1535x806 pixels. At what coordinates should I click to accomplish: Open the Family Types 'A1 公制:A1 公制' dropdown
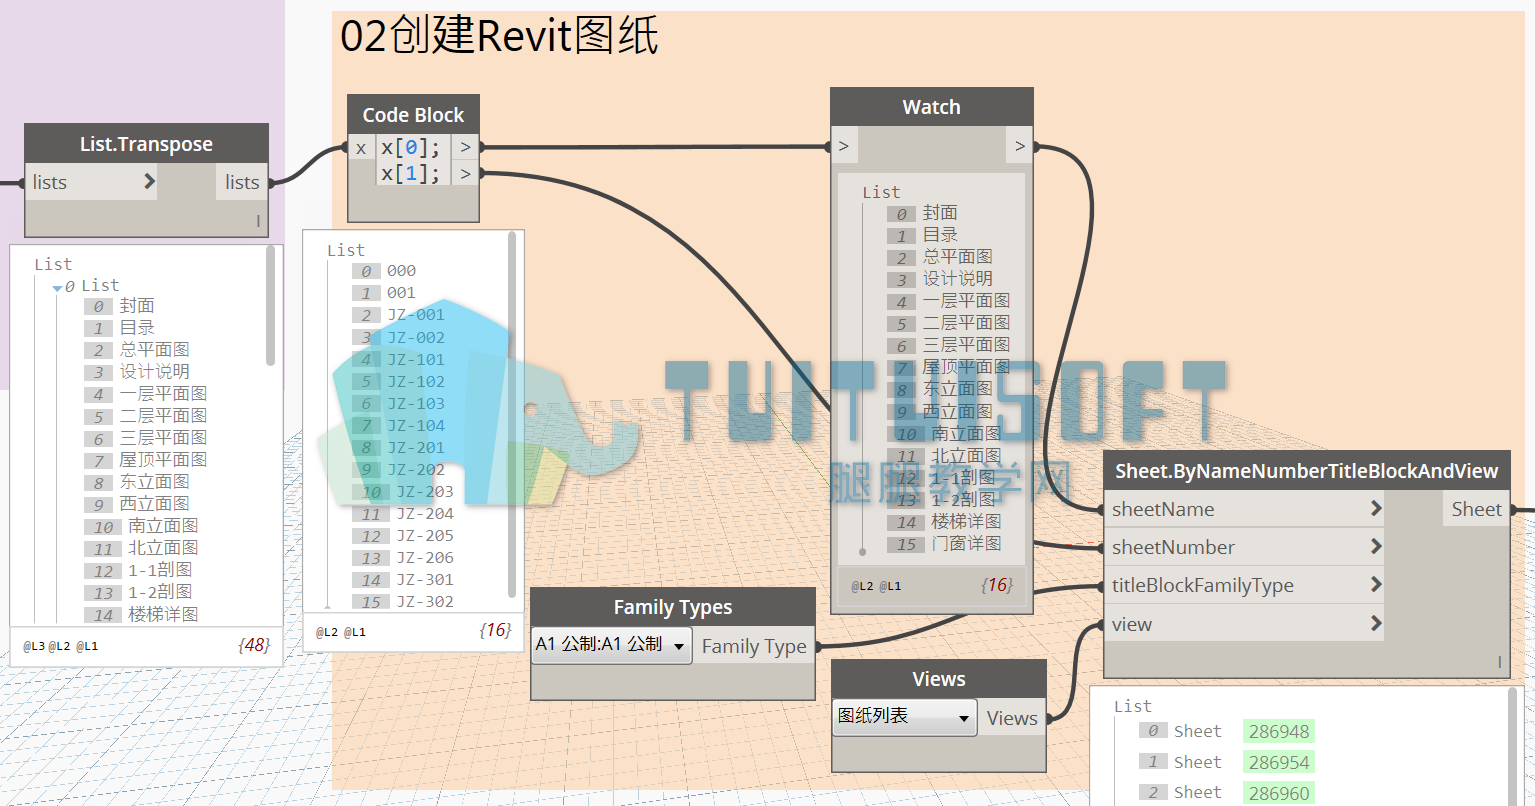611,645
